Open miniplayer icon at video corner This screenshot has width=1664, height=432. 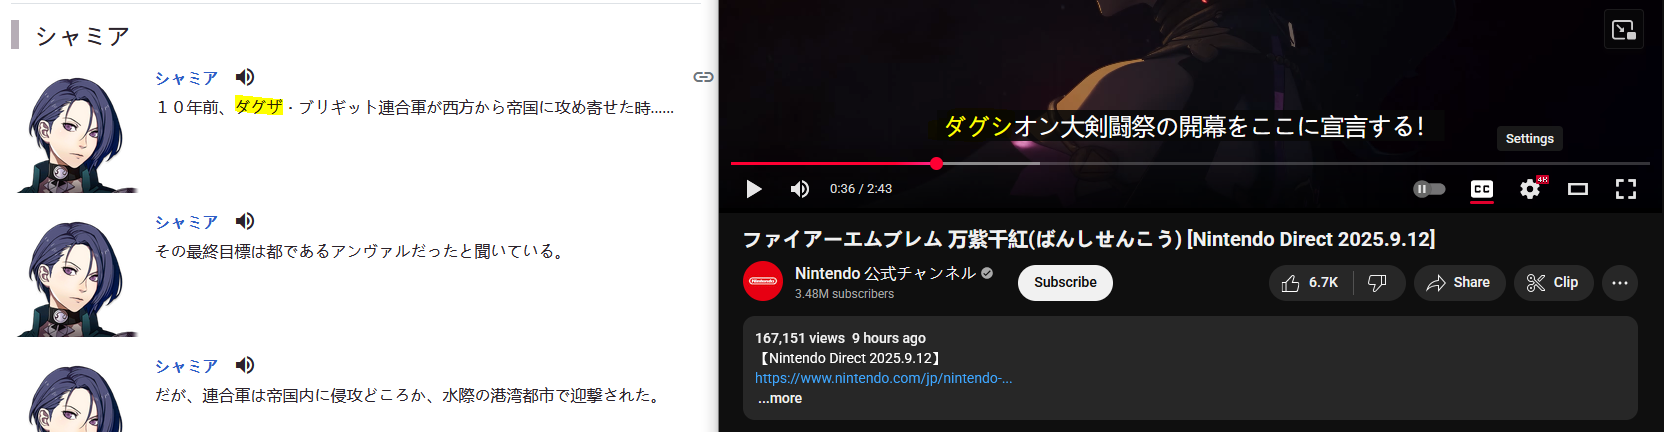[x=1624, y=30]
